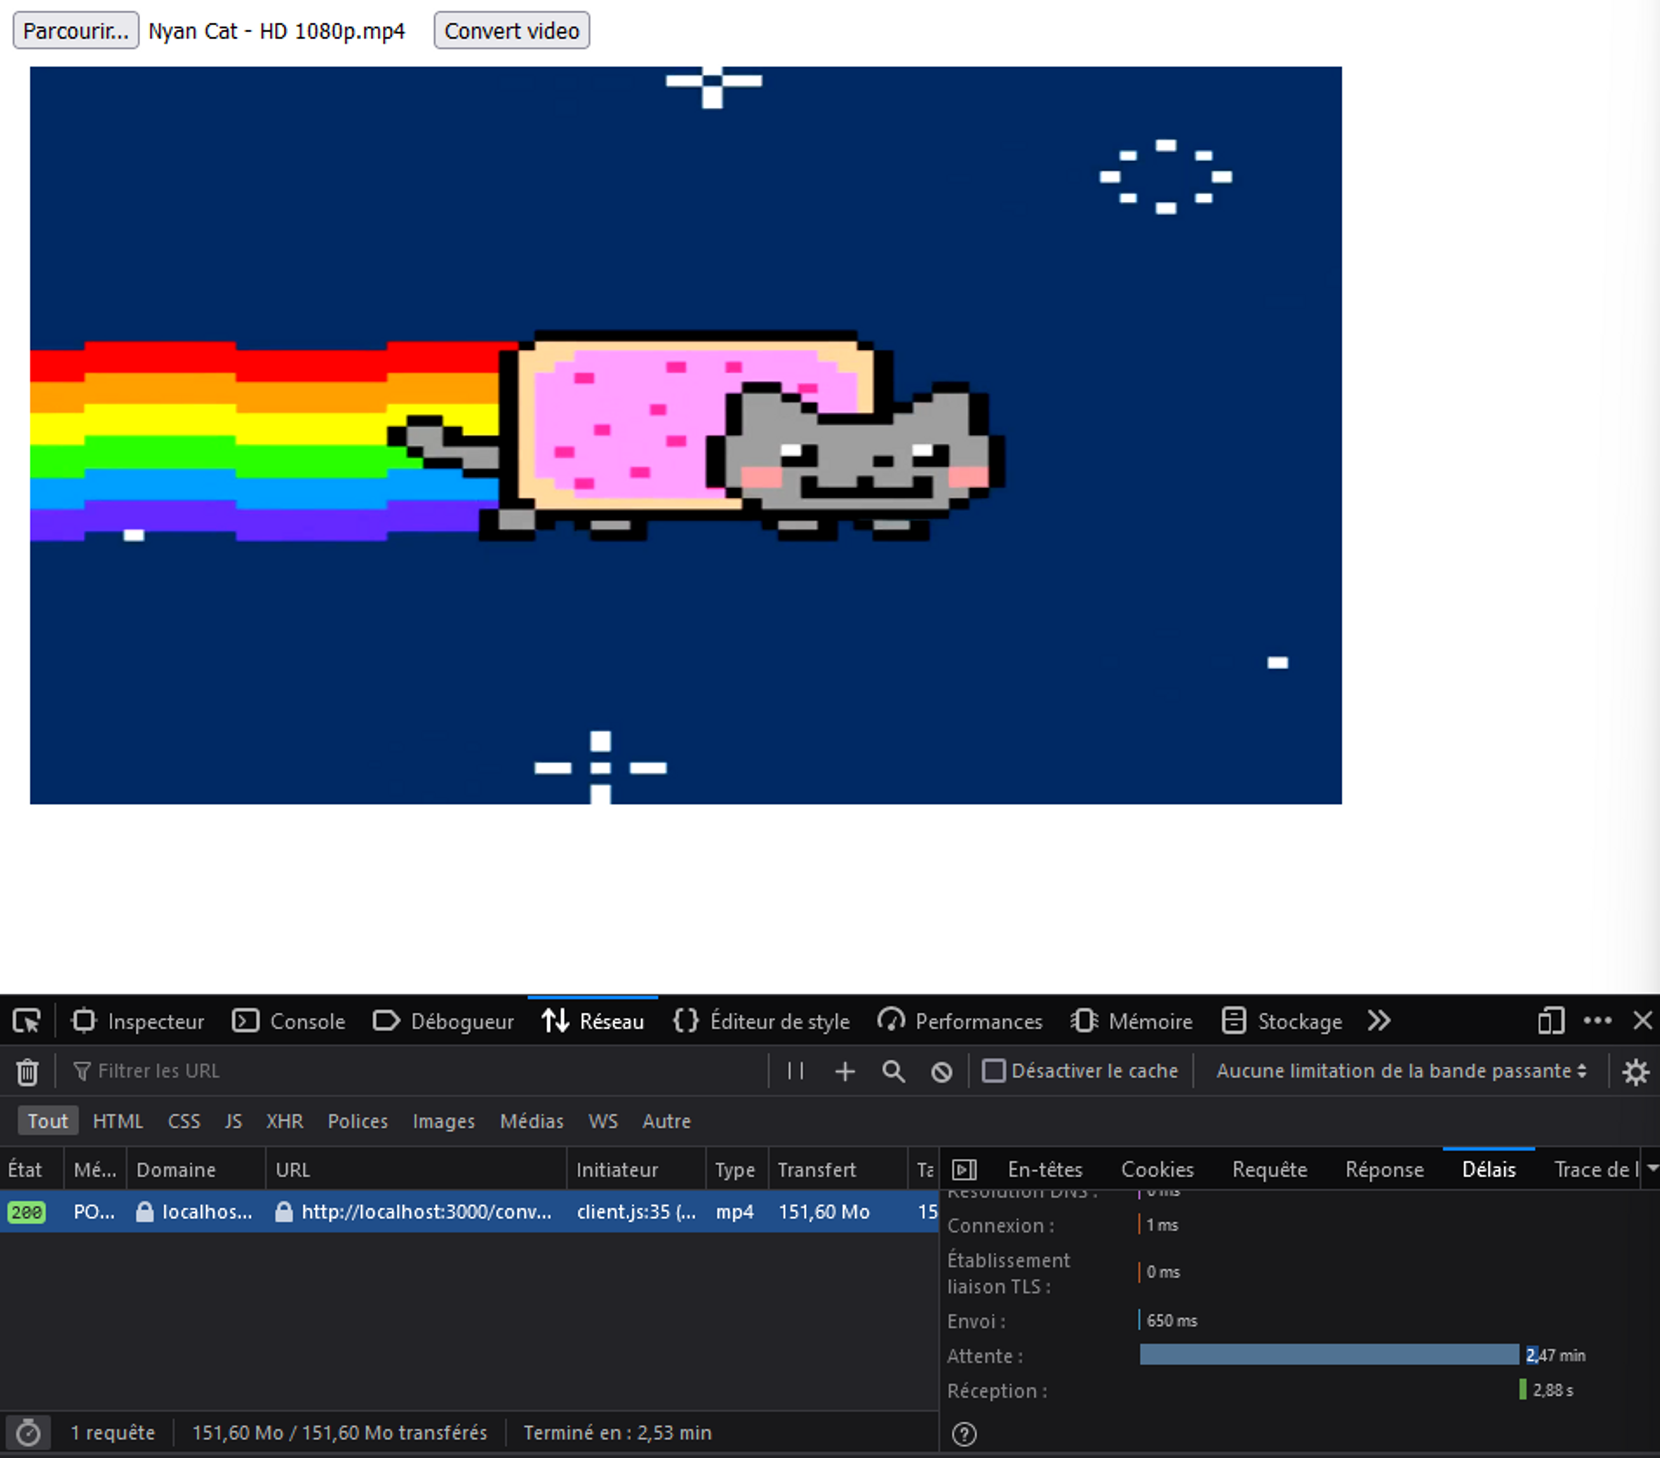The width and height of the screenshot is (1660, 1458).
Task: Toggle responsive design mode icon
Action: click(1551, 1021)
